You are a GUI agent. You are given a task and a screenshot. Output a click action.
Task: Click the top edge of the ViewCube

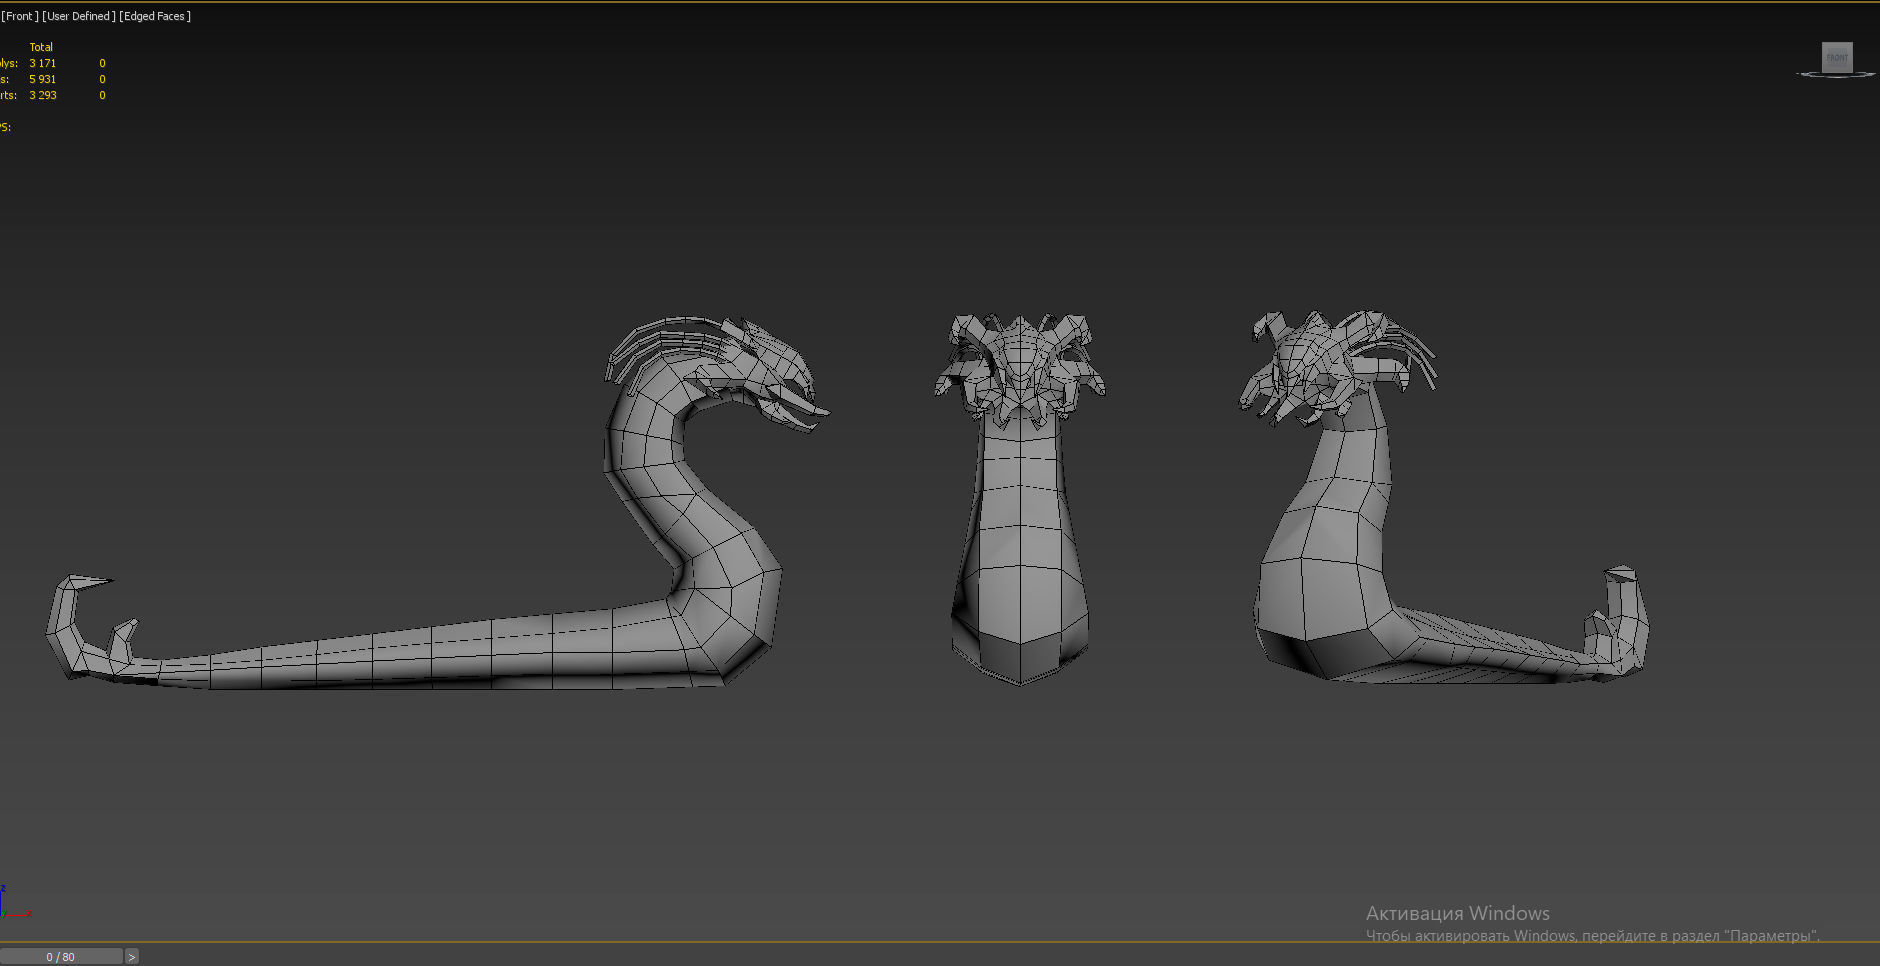click(x=1837, y=42)
